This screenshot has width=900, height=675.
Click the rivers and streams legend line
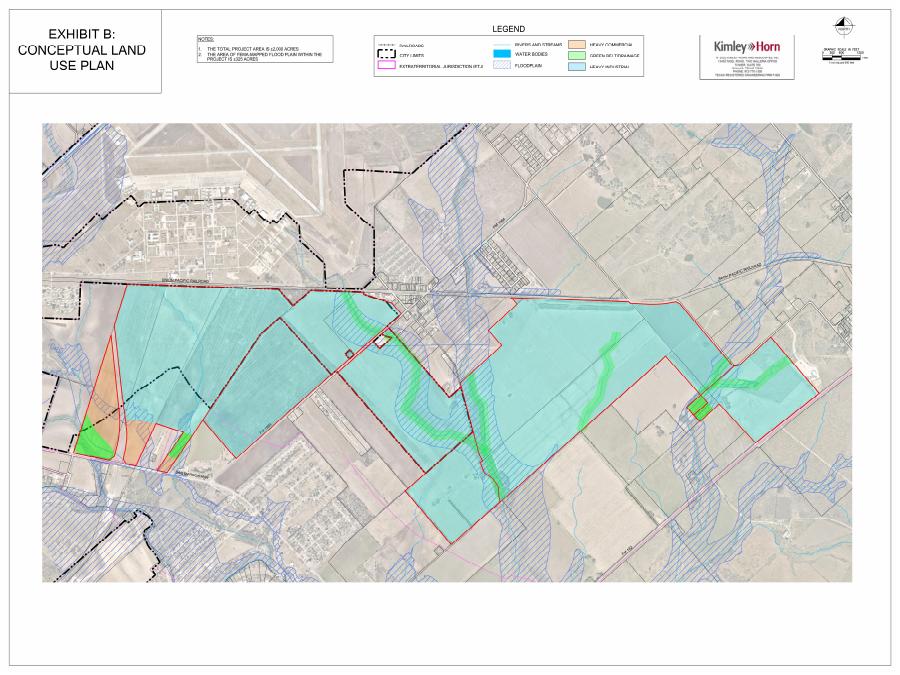502,45
